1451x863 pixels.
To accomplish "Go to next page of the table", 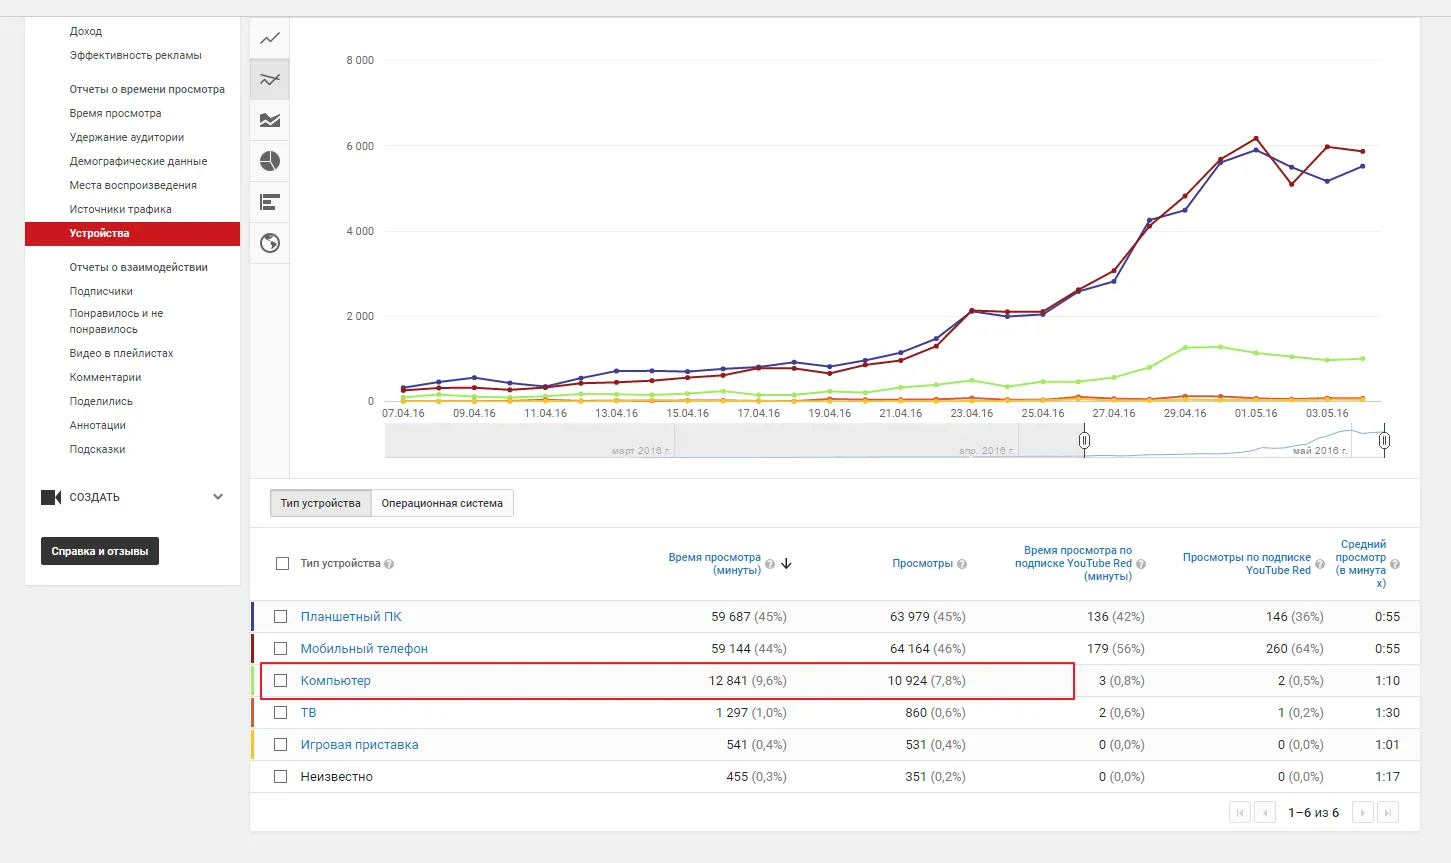I will (x=1362, y=813).
